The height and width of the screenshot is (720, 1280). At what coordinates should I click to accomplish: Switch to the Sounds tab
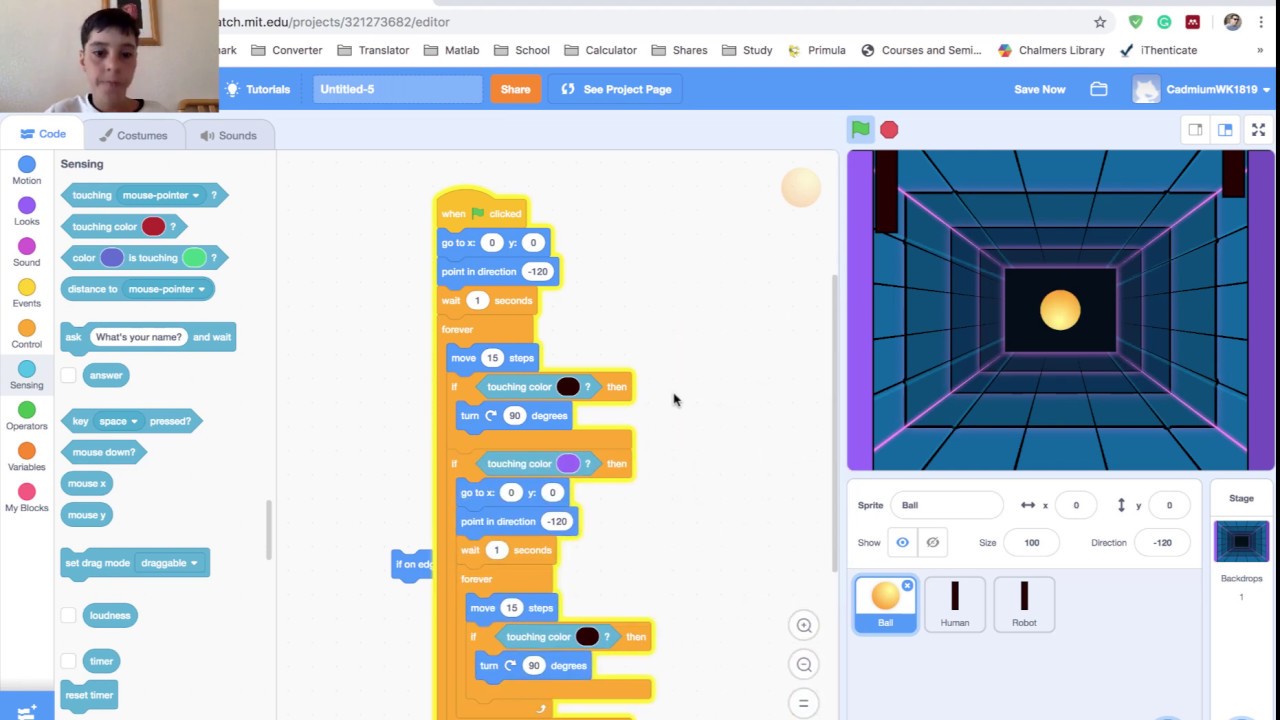pos(228,135)
